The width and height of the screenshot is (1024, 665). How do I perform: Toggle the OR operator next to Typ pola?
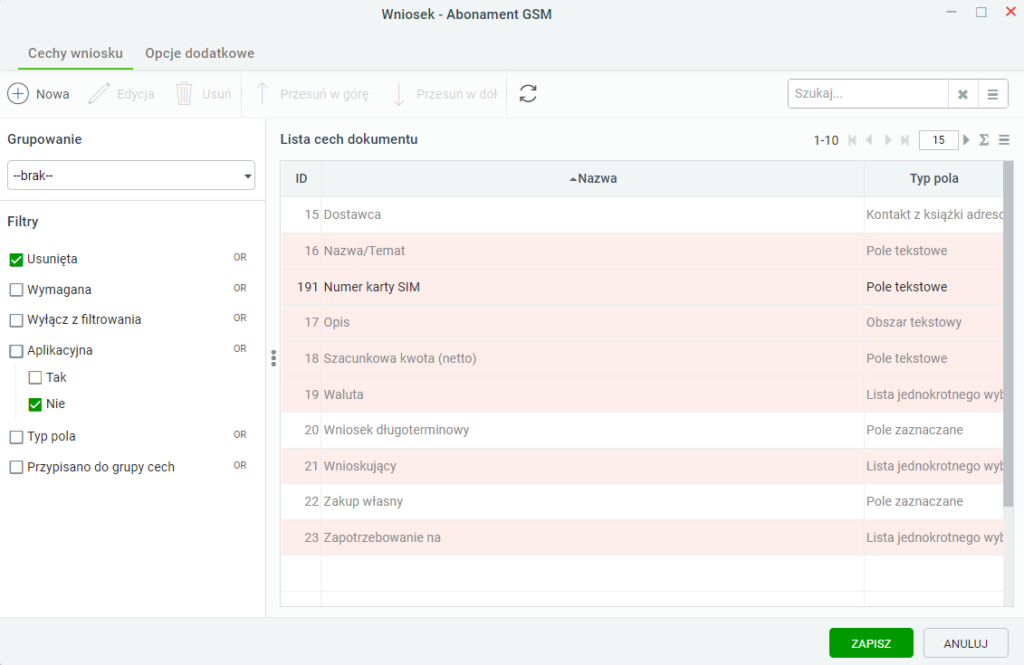tap(240, 435)
